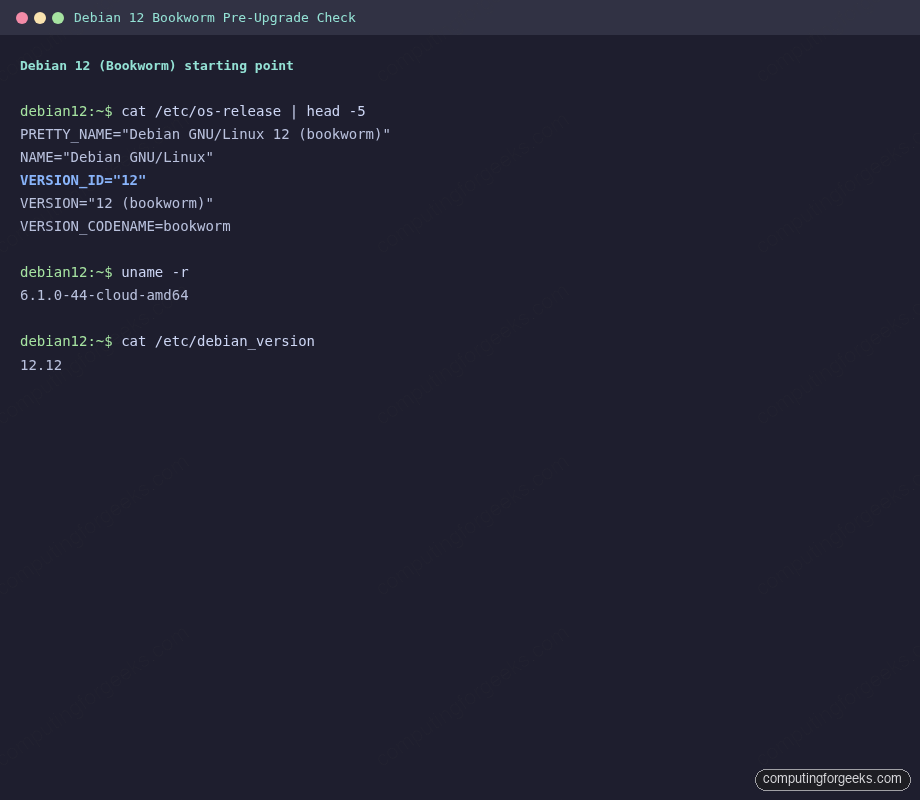Click the bold heading Debian 12 starting point

(x=156, y=65)
